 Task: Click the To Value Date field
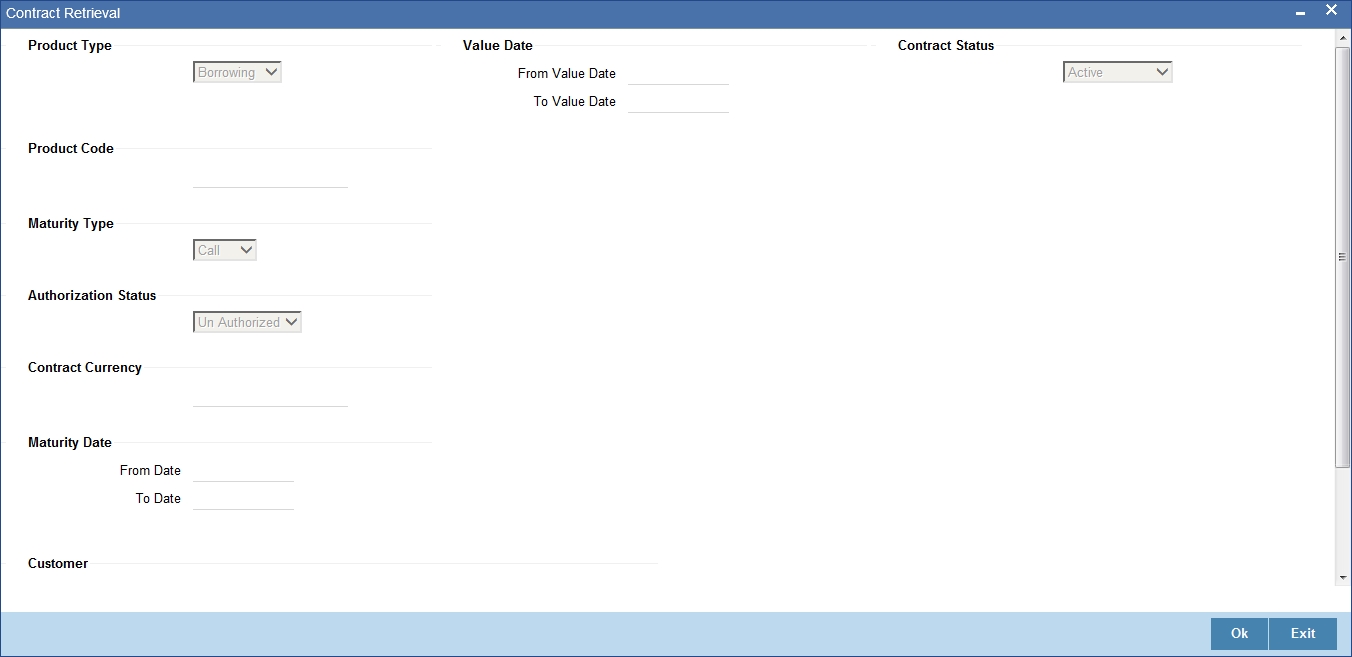click(x=678, y=101)
